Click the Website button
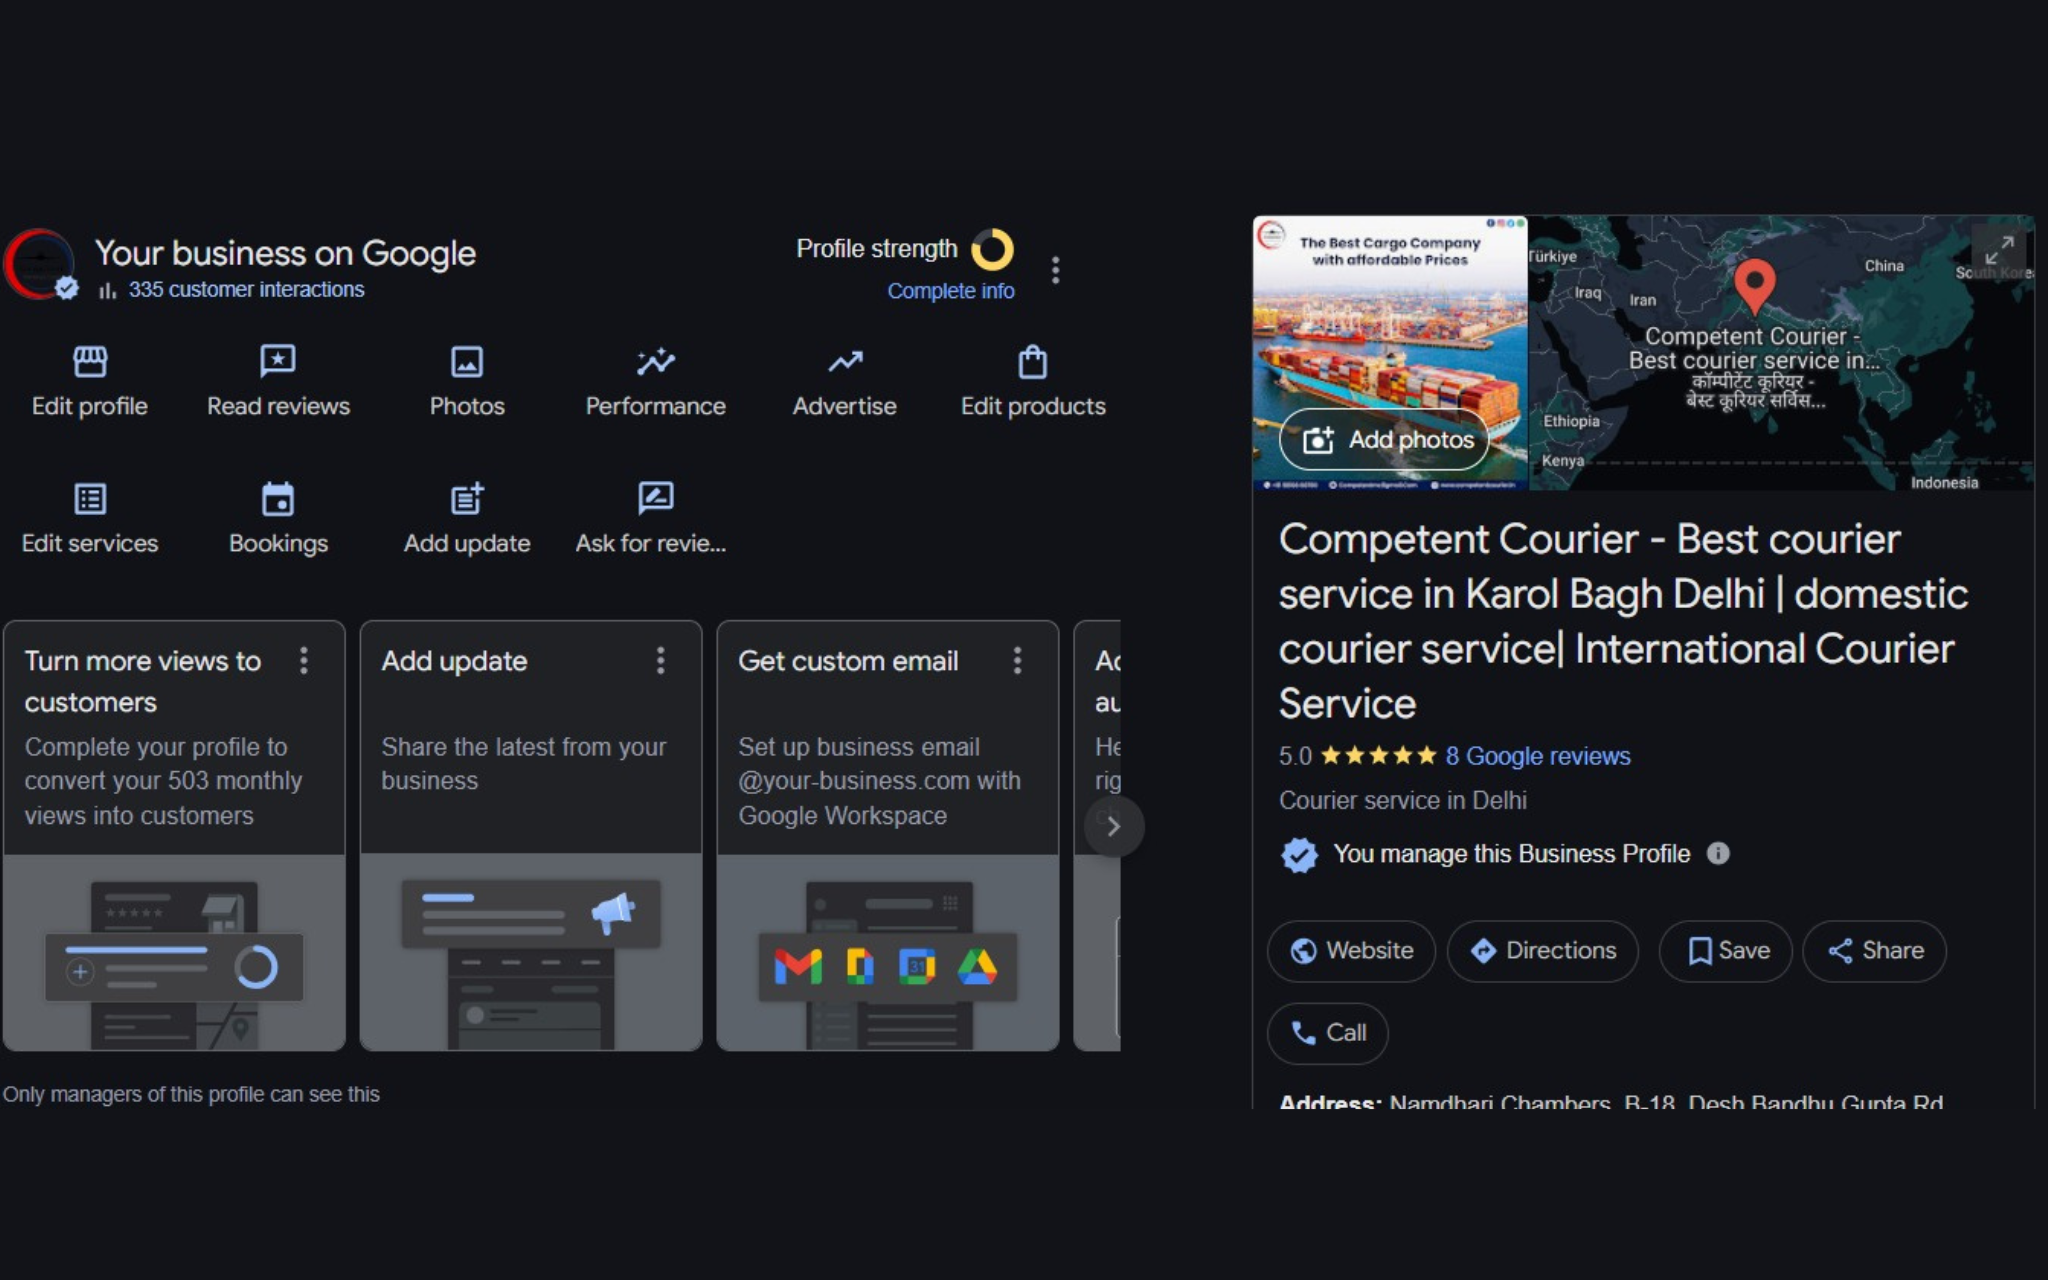The image size is (2048, 1280). click(x=1351, y=950)
